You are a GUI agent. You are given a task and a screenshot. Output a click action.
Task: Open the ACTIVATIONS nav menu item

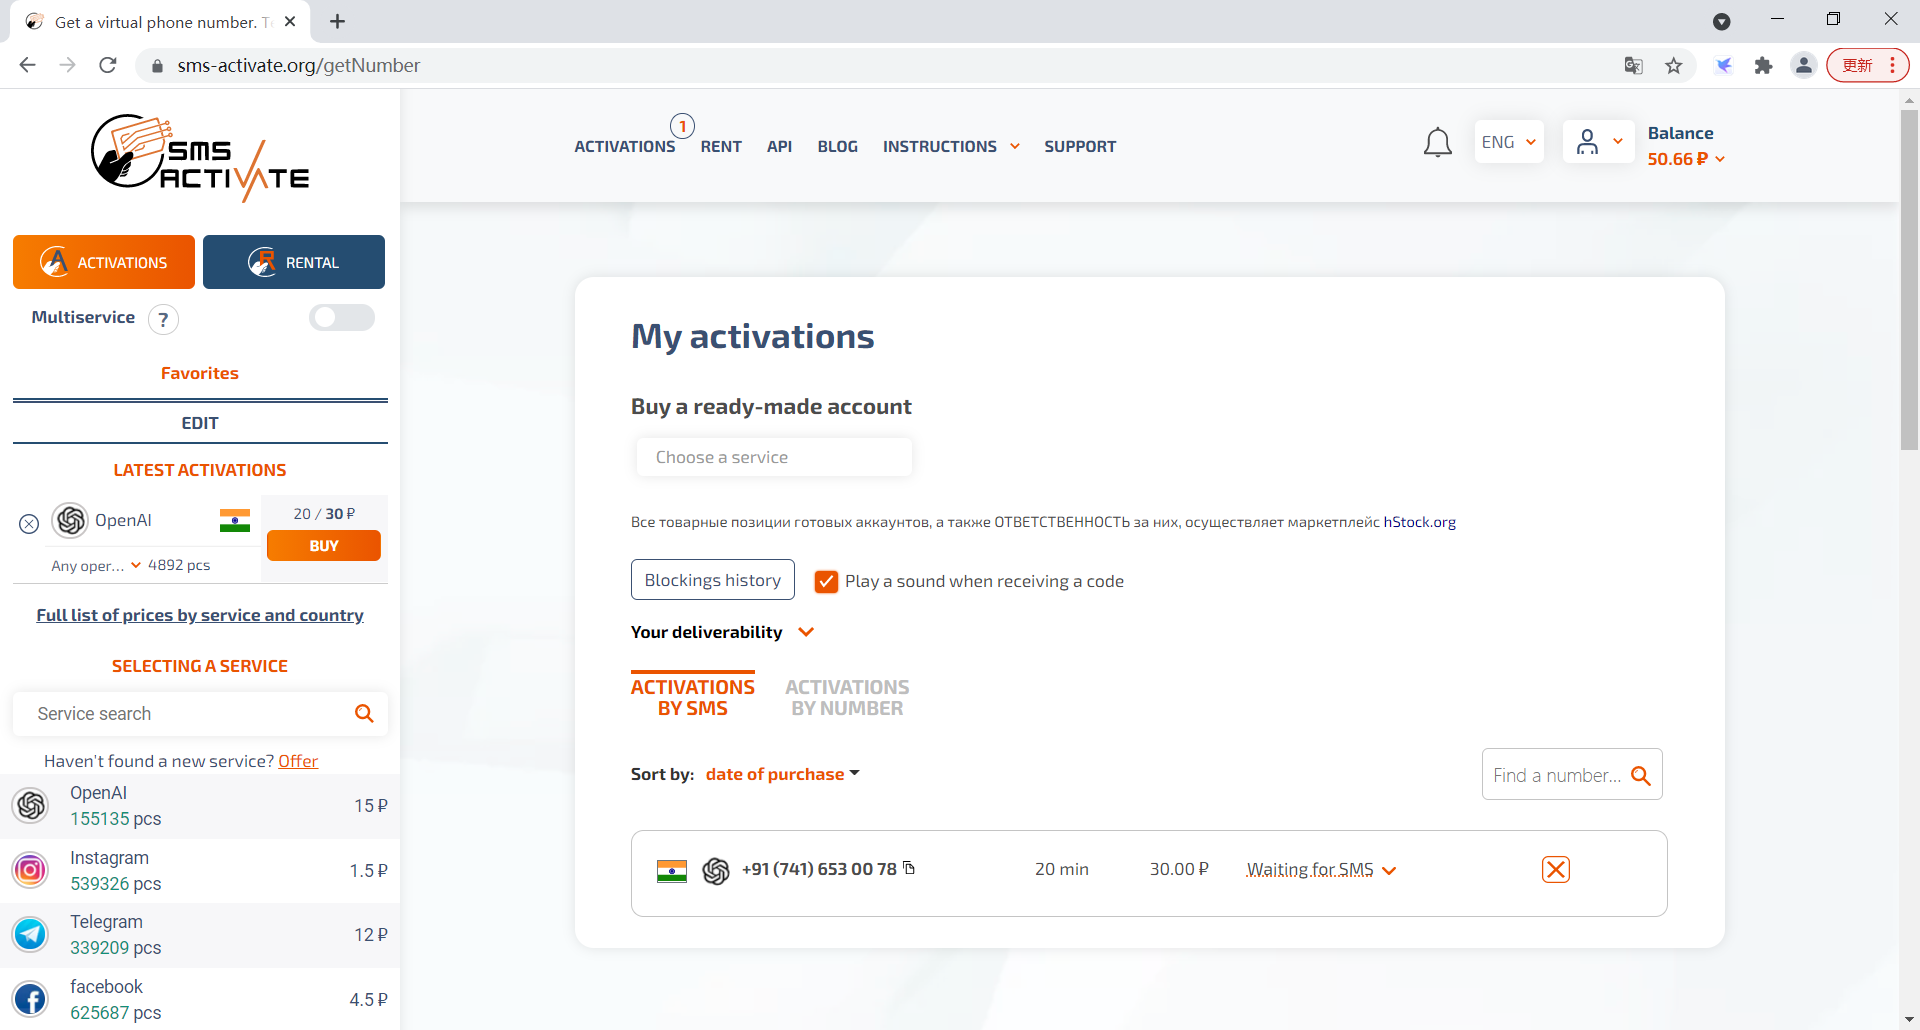click(x=624, y=147)
